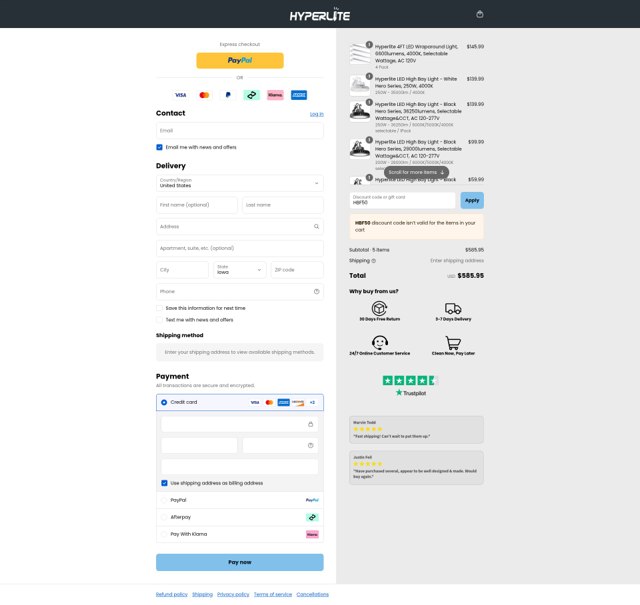Focus the Email input field
Viewport: 640px width, 605px height.
point(240,131)
